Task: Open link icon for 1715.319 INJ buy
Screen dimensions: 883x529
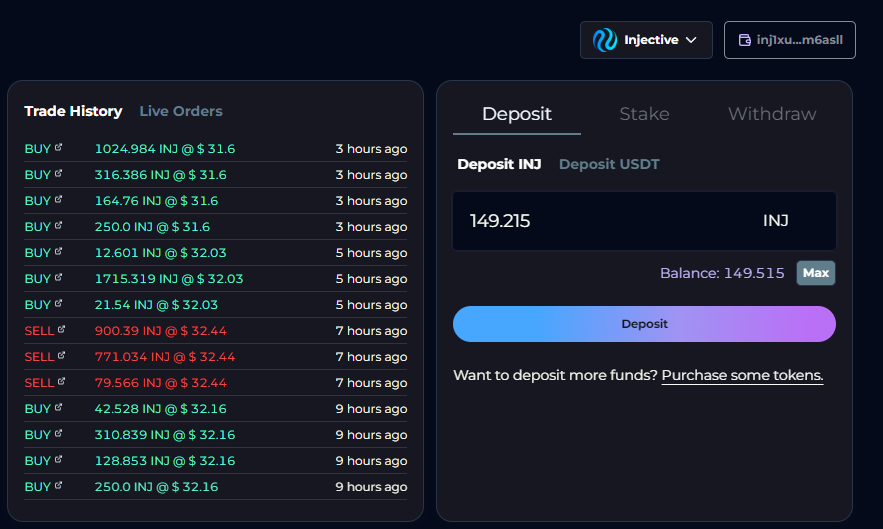Action: (58, 277)
